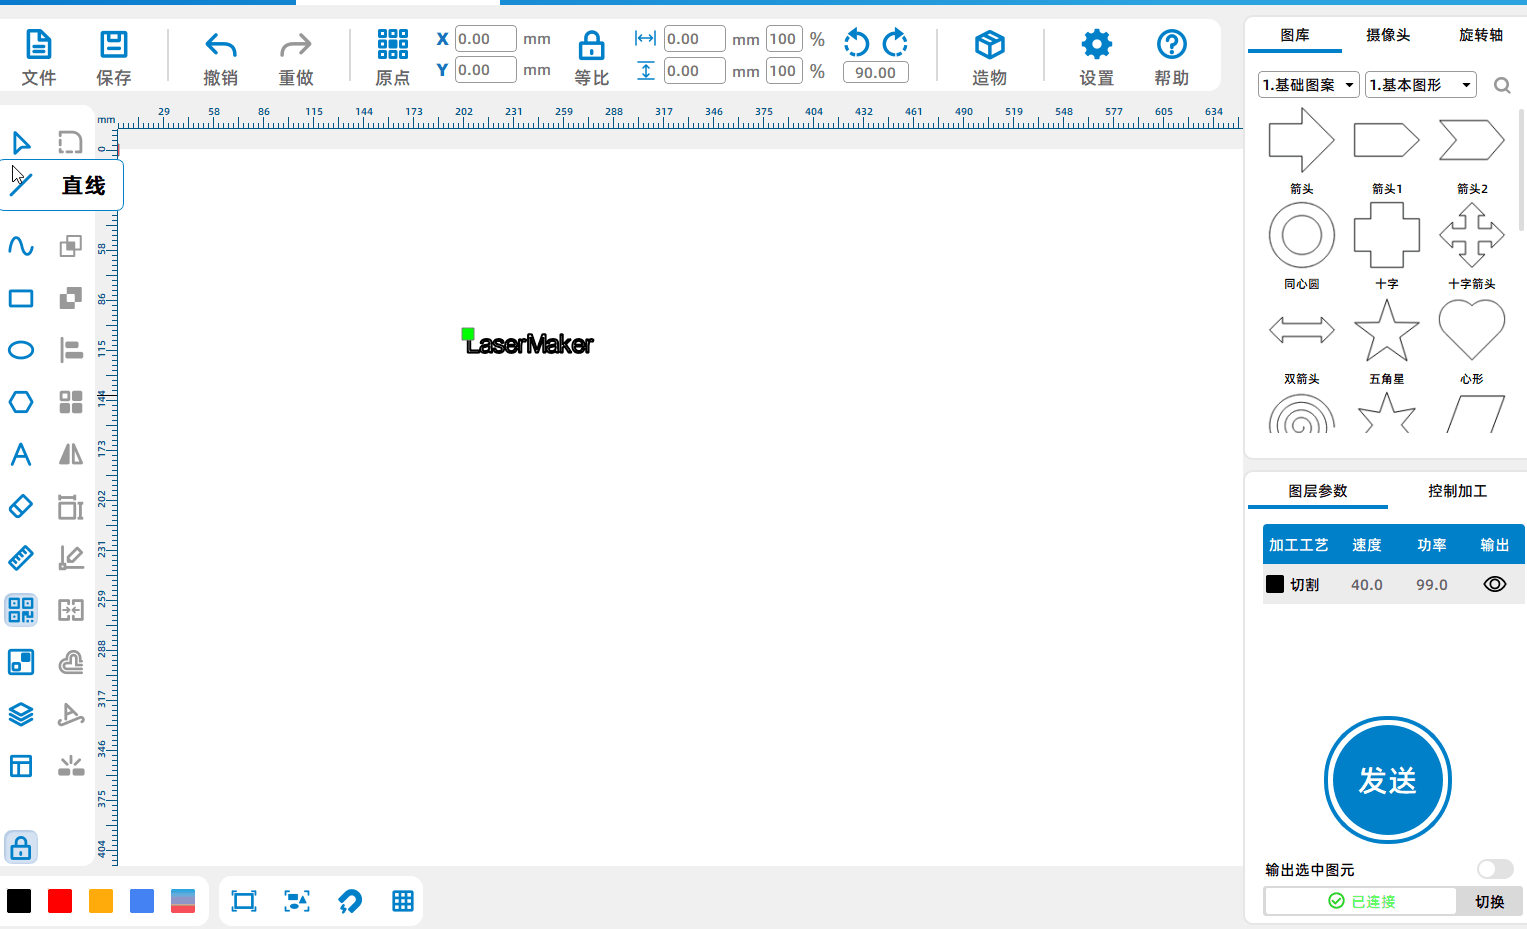This screenshot has height=929, width=1527.
Task: Open the 控制加工 tab
Action: 1457,491
